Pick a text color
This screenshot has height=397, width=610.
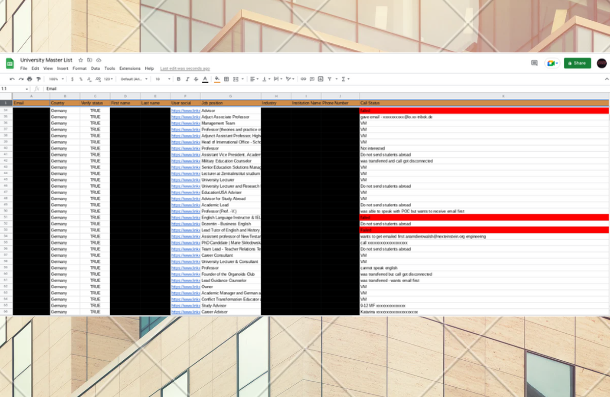(x=205, y=79)
